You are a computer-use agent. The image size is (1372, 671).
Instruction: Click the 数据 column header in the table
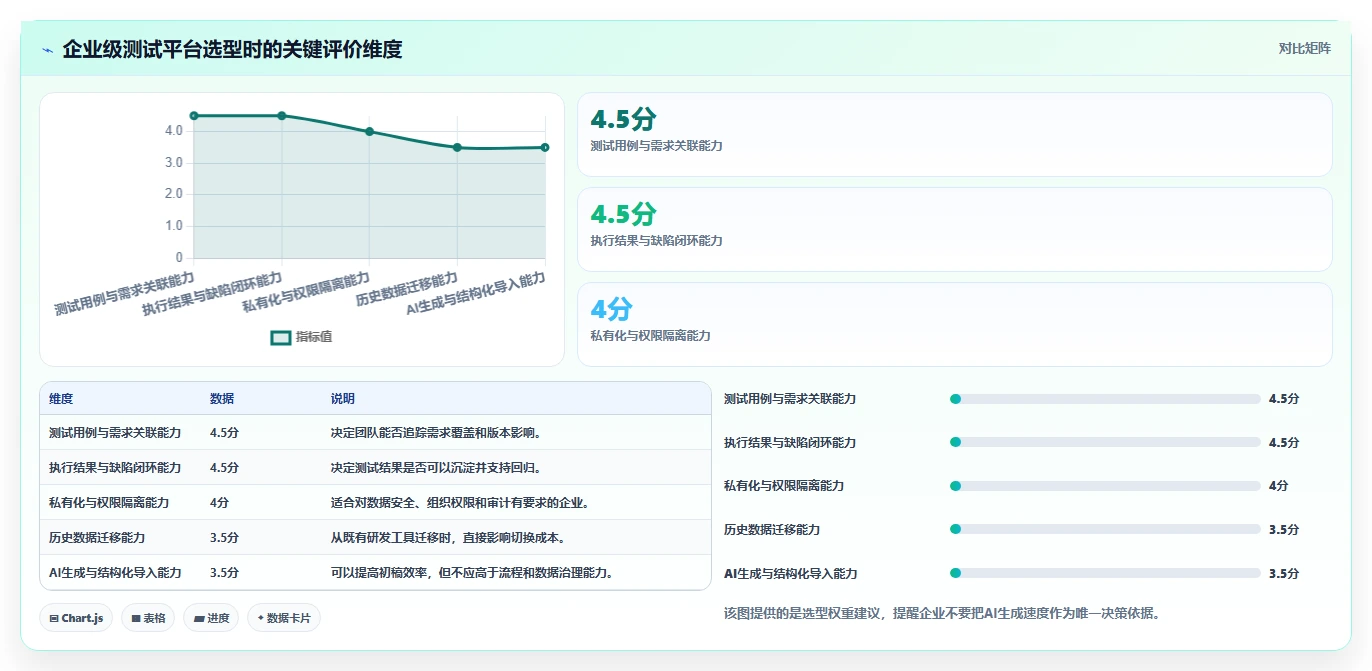click(x=222, y=398)
